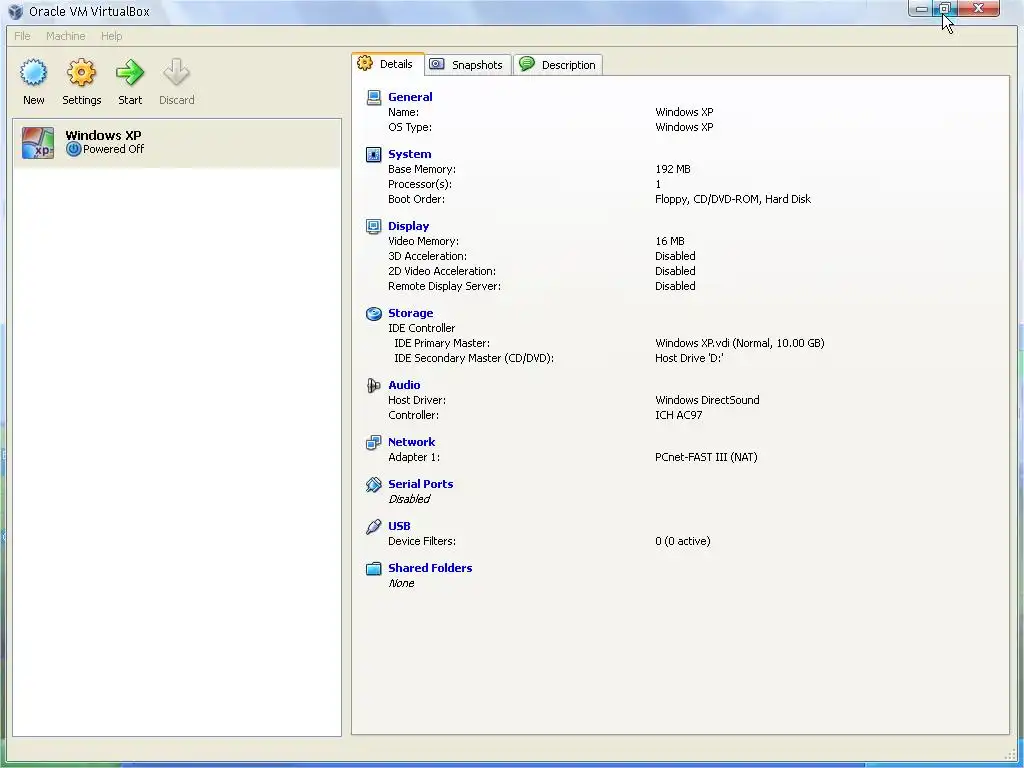Image resolution: width=1024 pixels, height=768 pixels.
Task: Switch to the Description tab
Action: click(x=558, y=65)
